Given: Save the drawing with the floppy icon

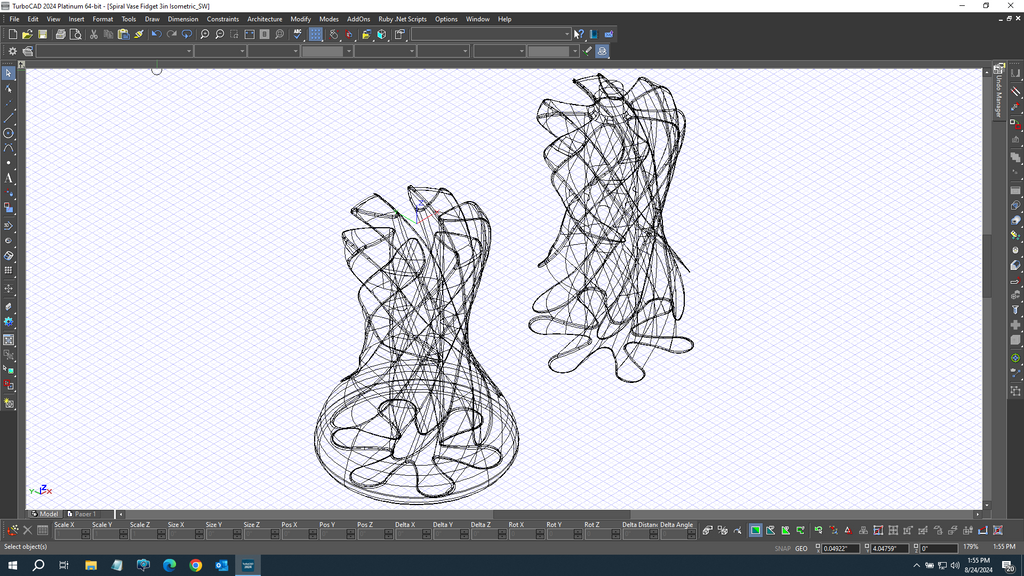Looking at the screenshot, I should [x=42, y=34].
